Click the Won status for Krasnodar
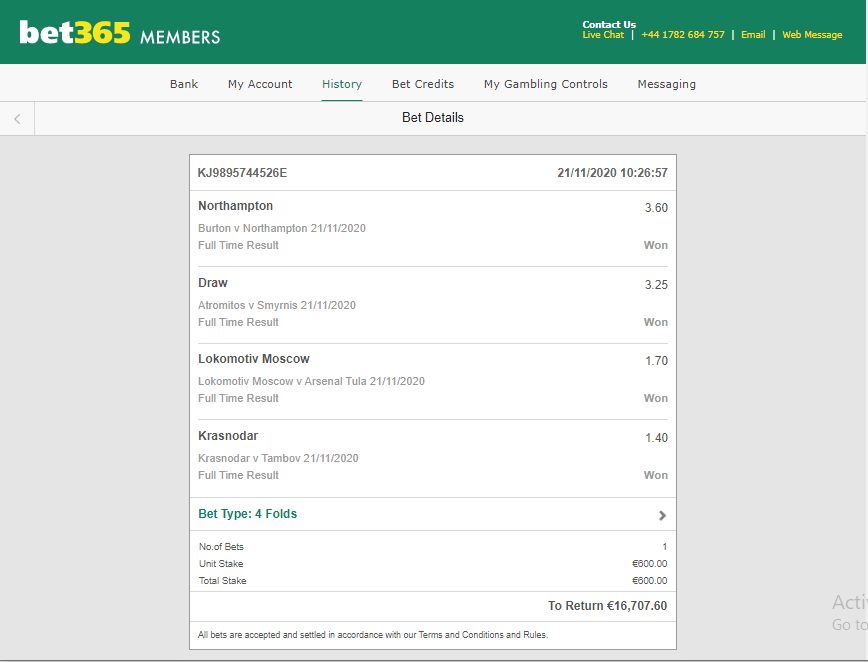This screenshot has height=663, width=868. (655, 475)
